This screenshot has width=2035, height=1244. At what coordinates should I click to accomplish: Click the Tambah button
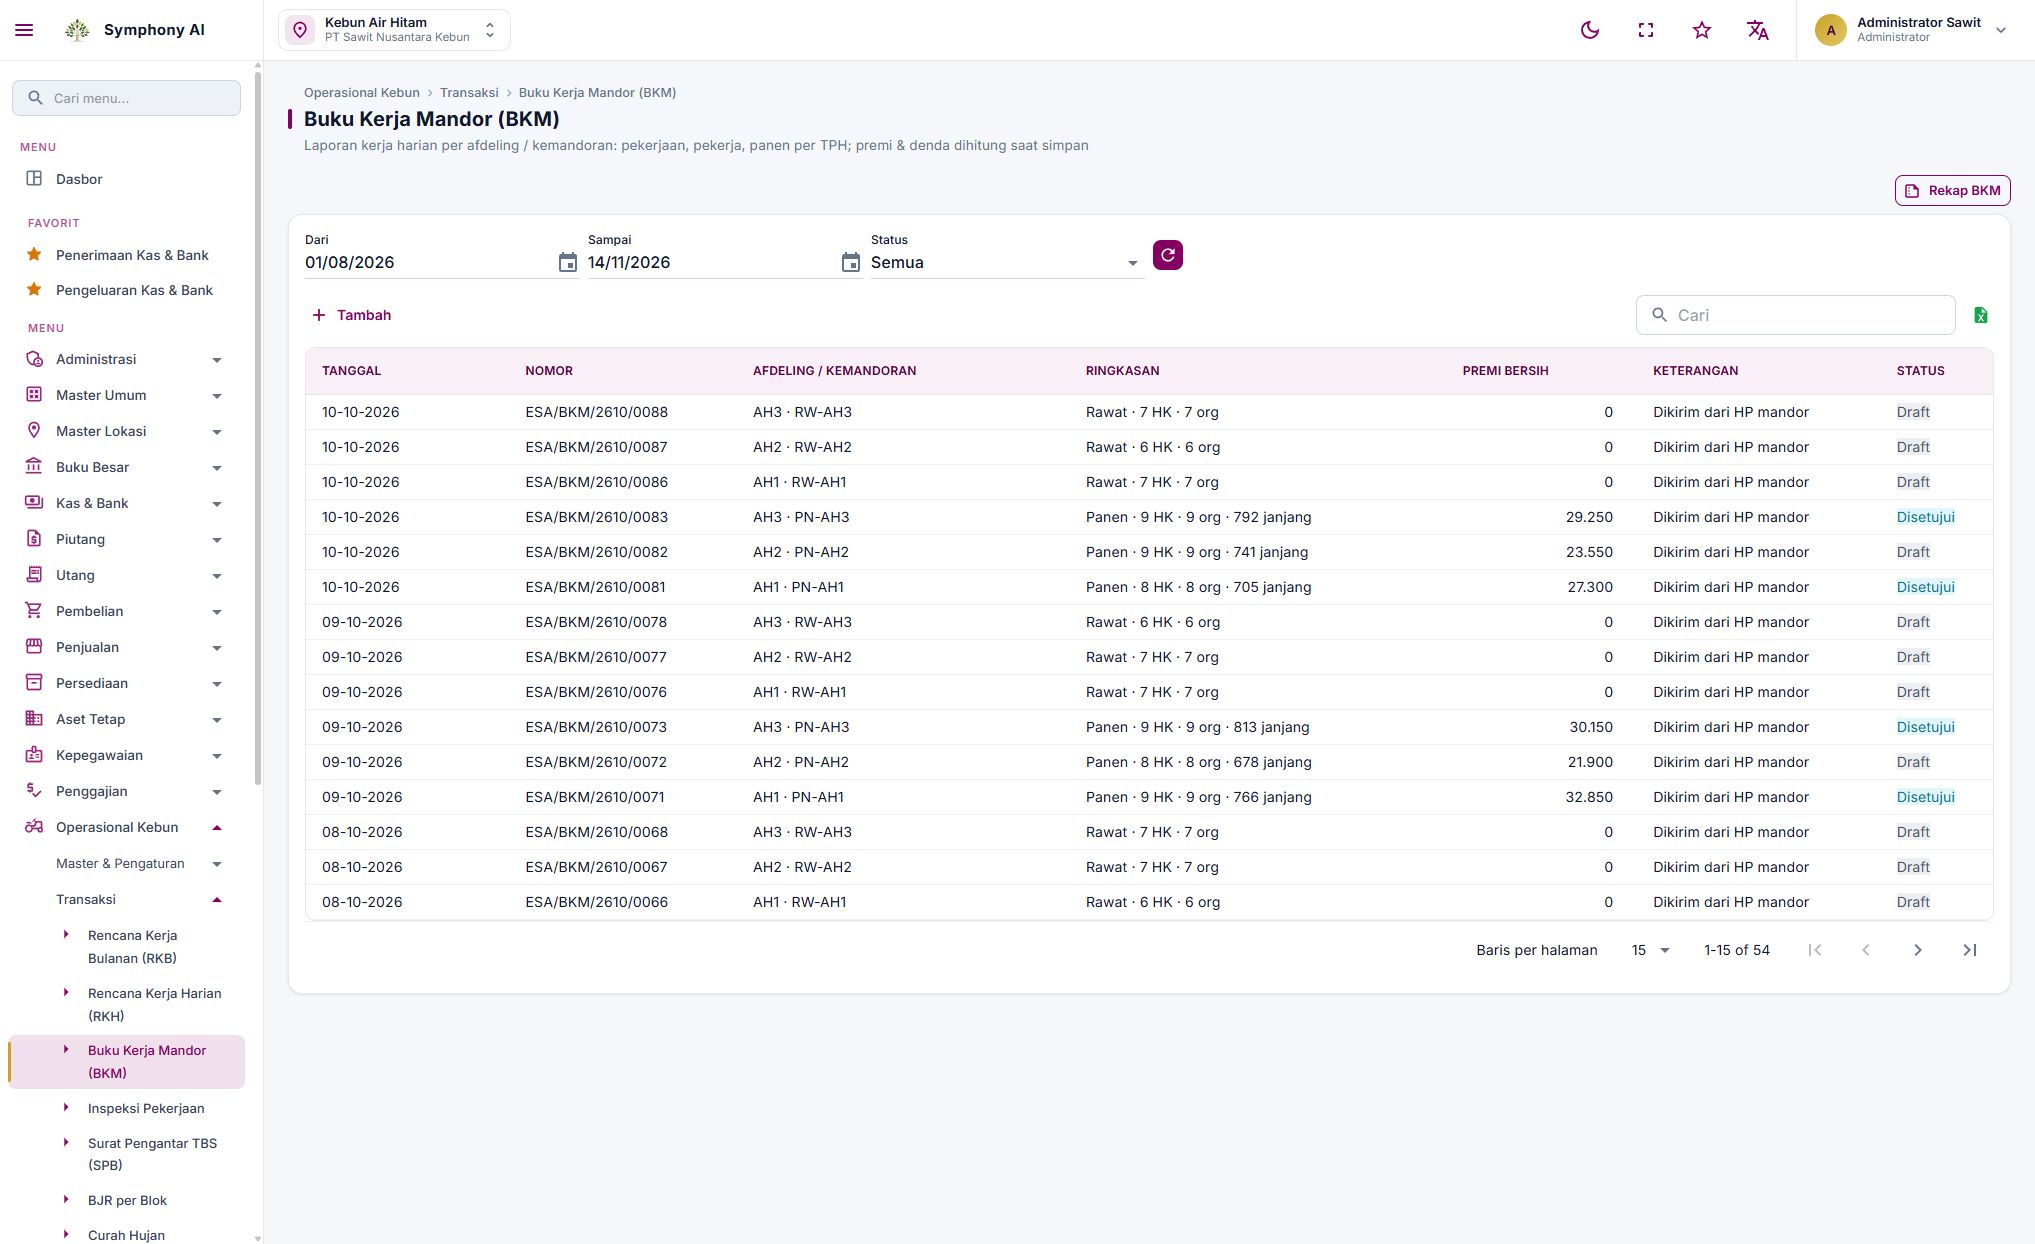tap(351, 315)
